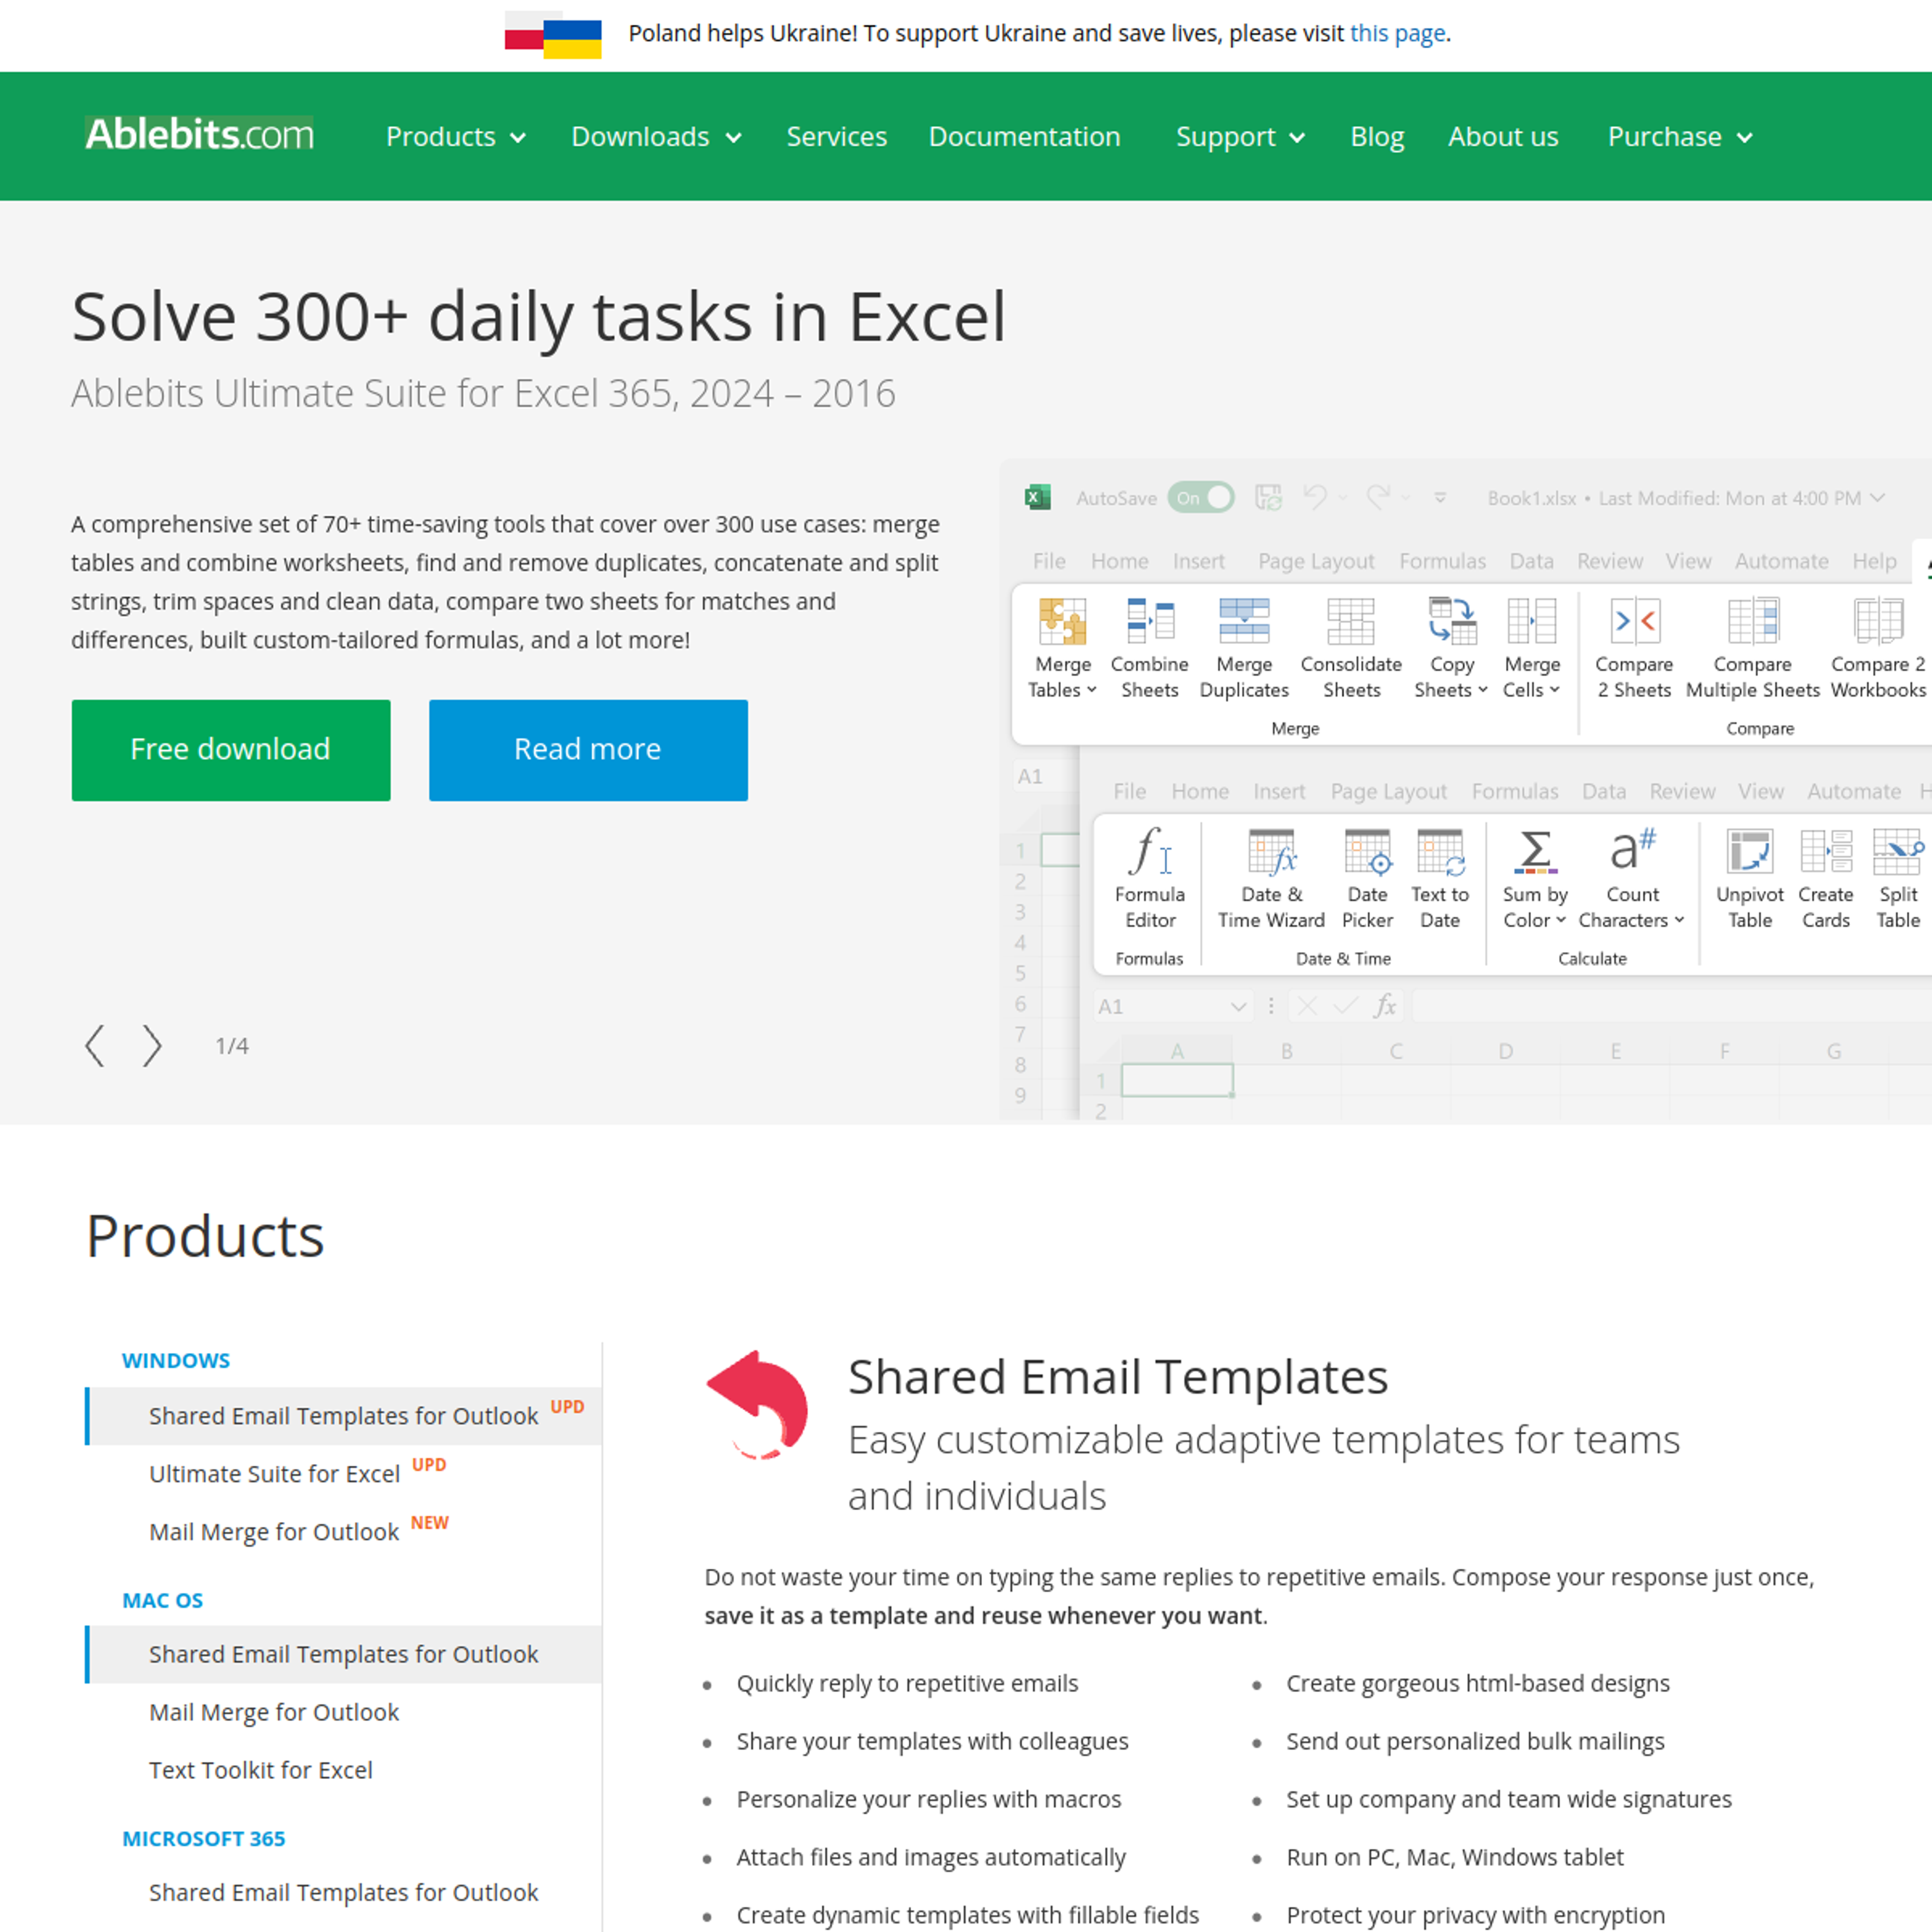Expand the Book1.xlsx title dropdown chevron
The image size is (1932, 1932).
coord(1878,497)
